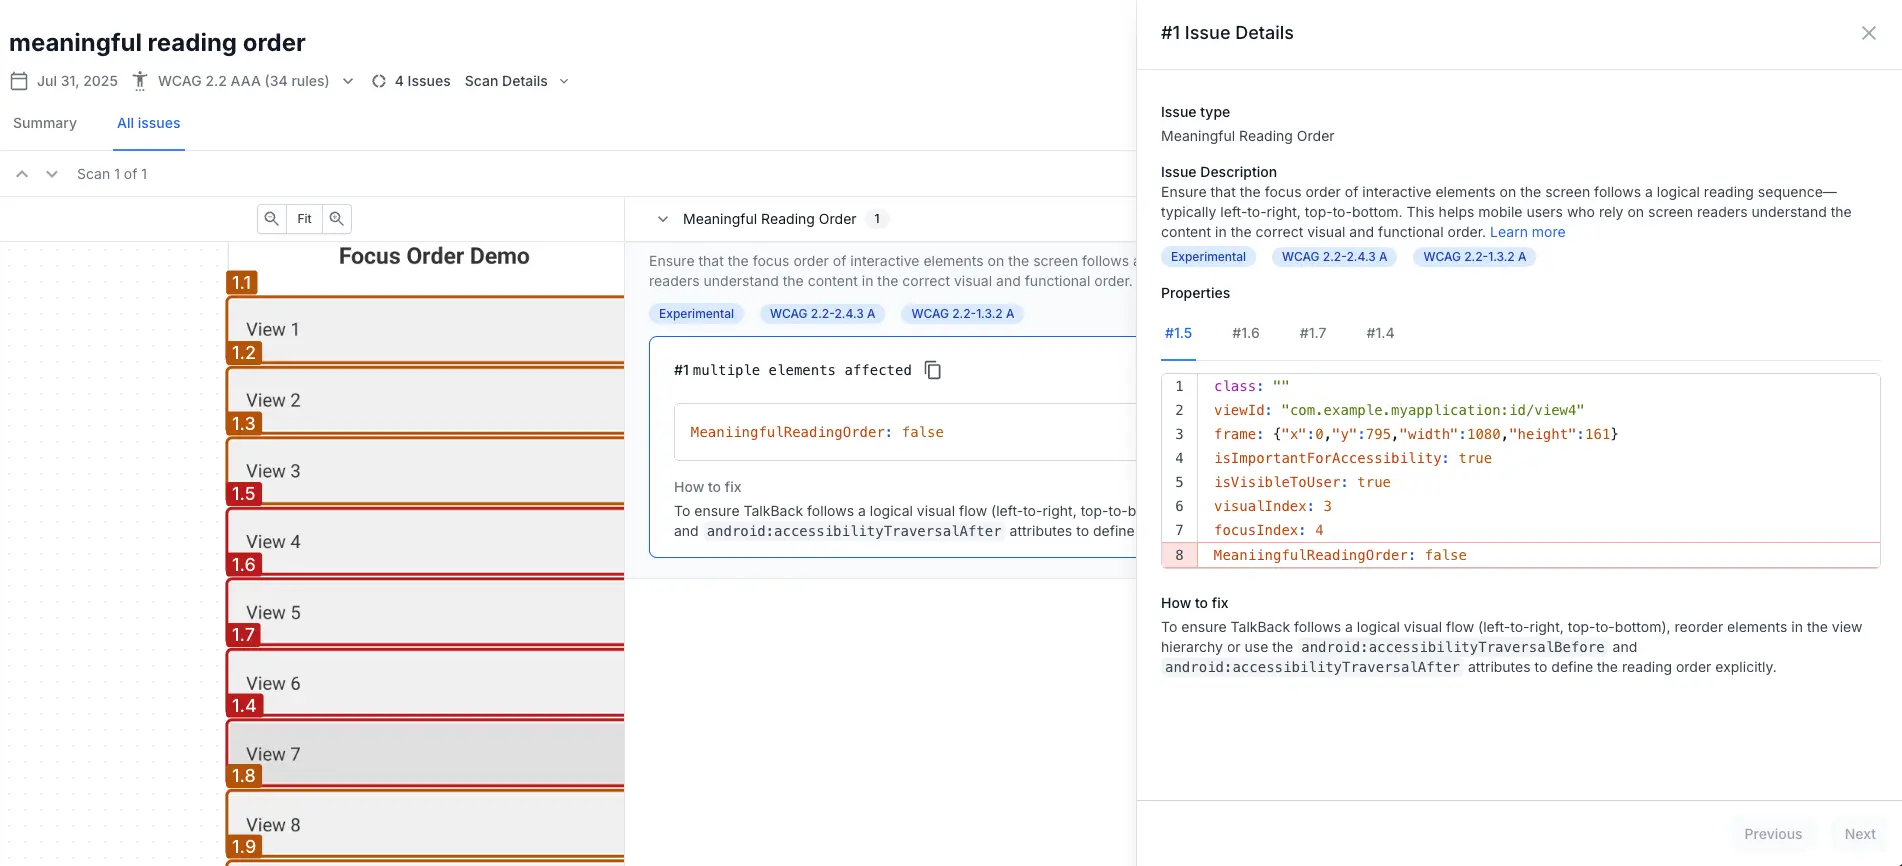The height and width of the screenshot is (866, 1902).
Task: Click the Previous button
Action: coord(1773,834)
